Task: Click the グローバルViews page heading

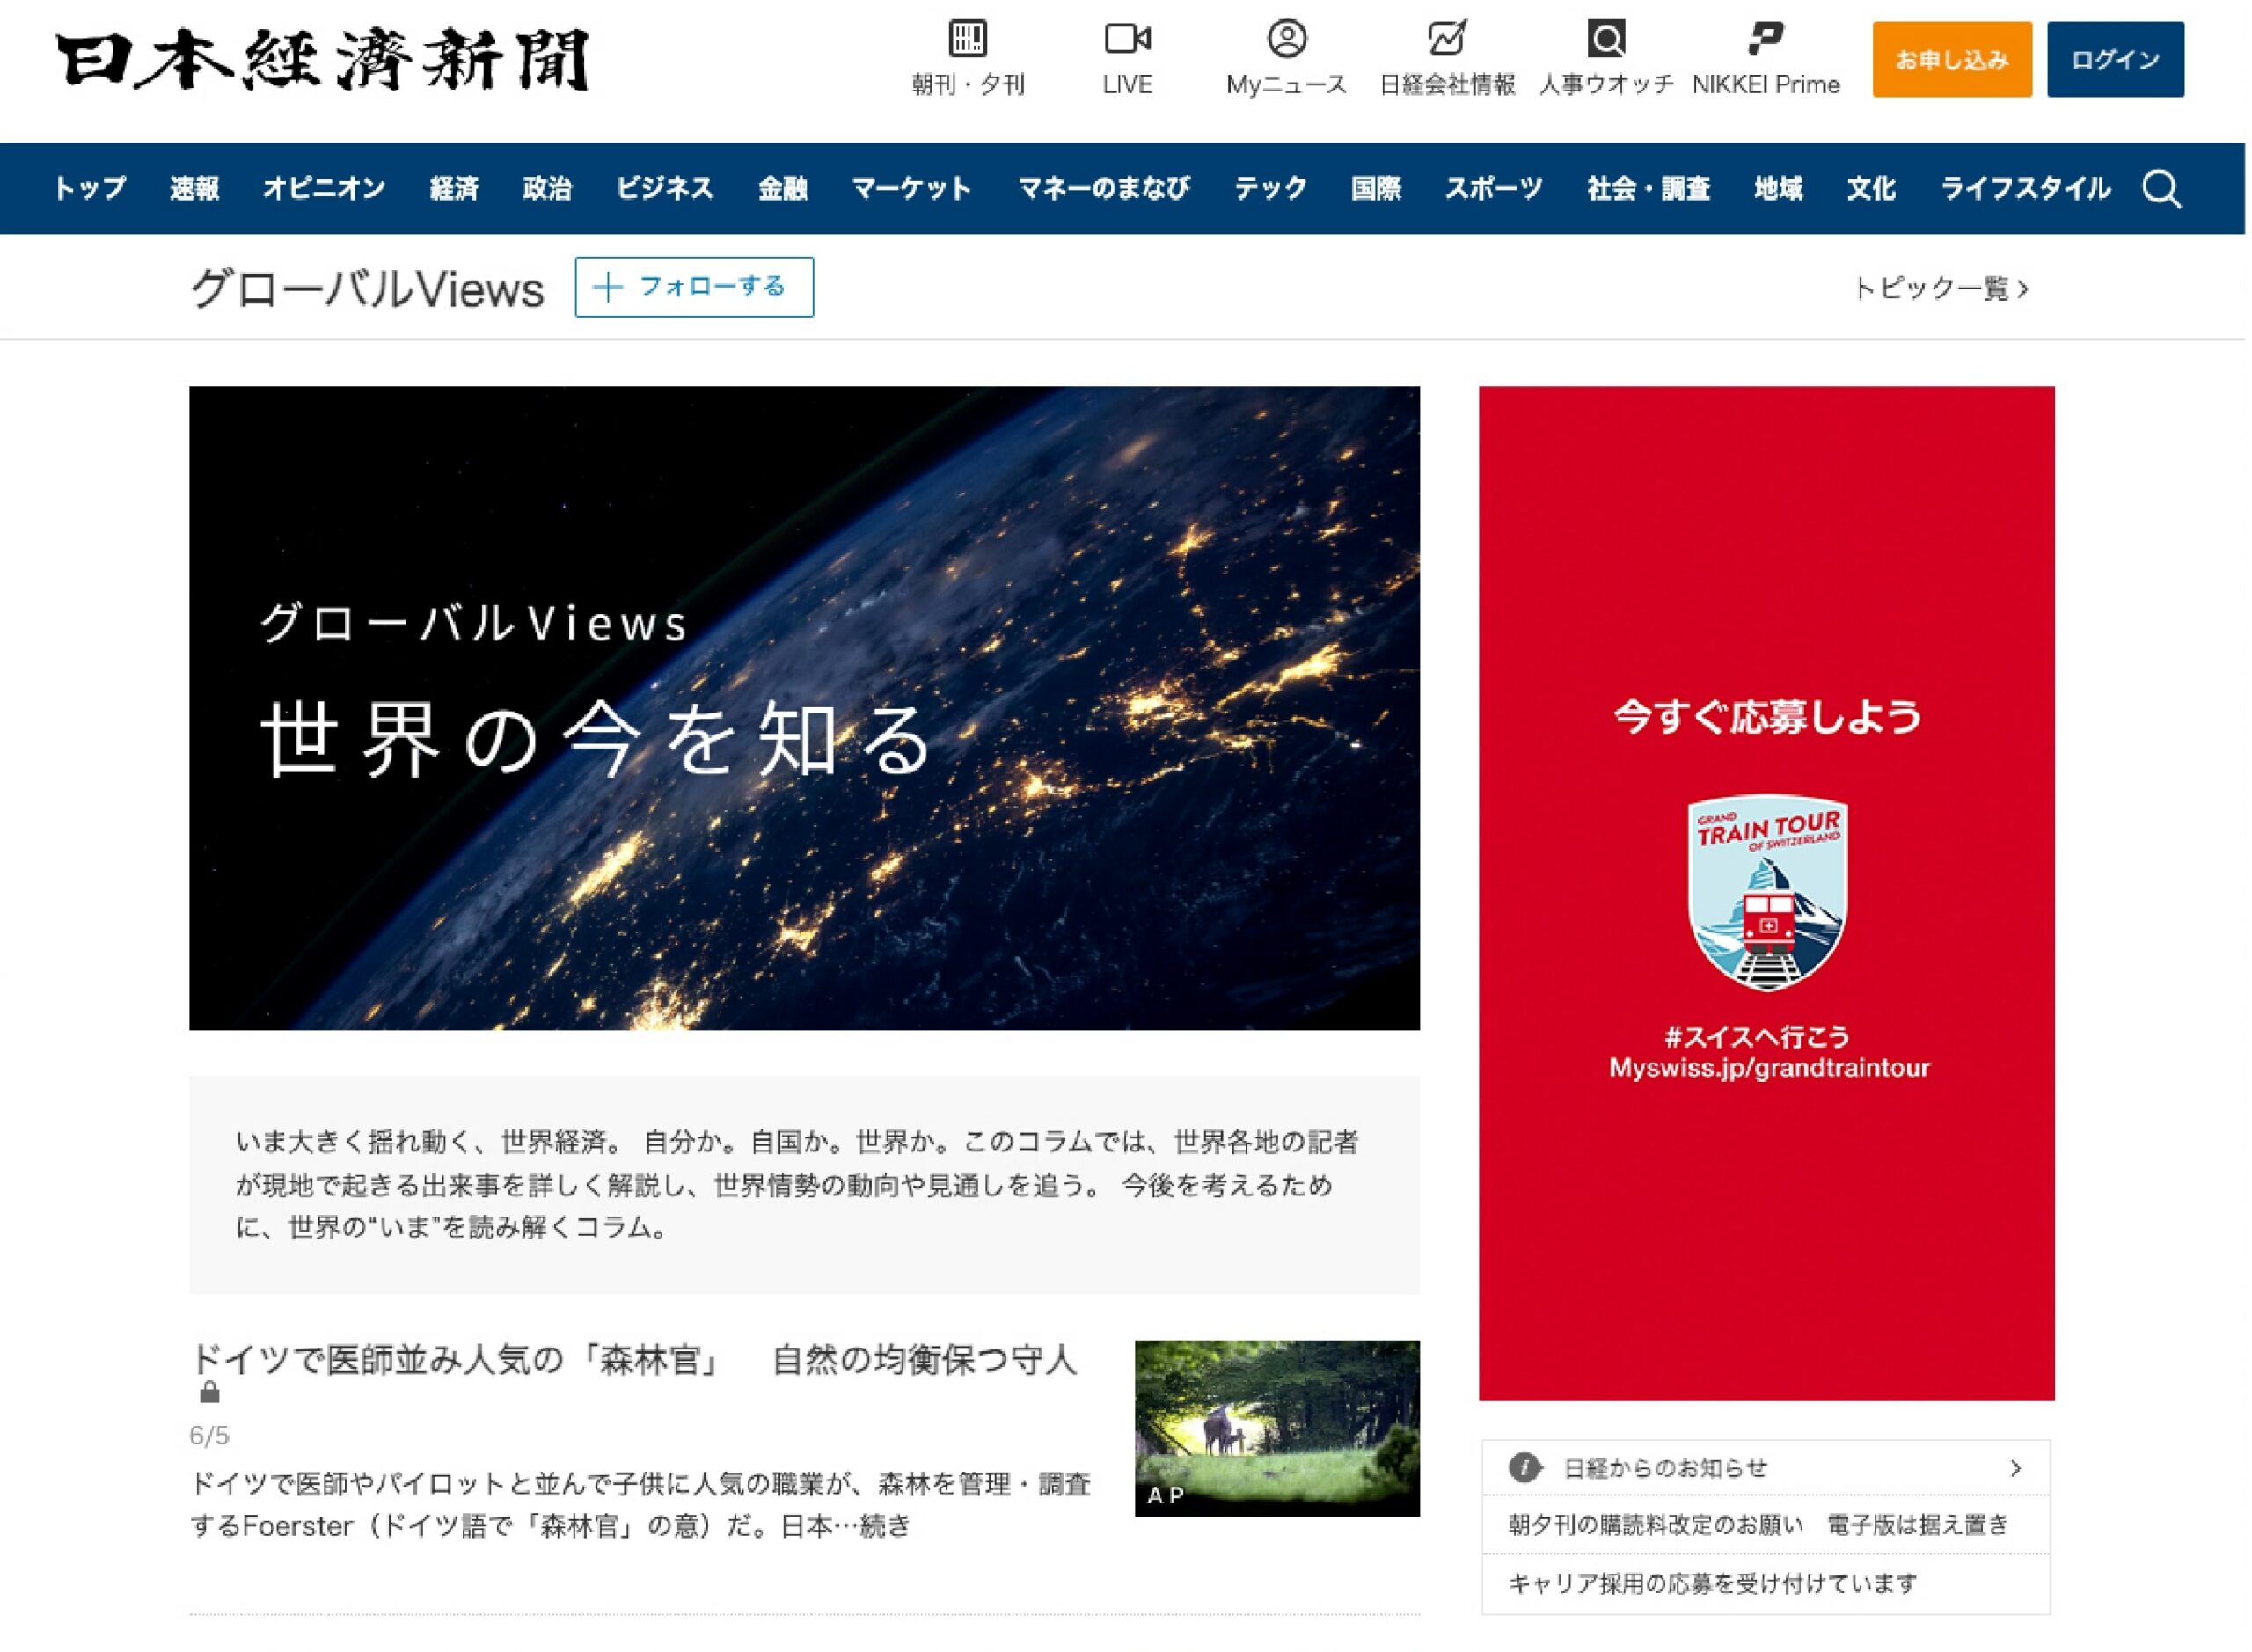Action: coord(367,289)
